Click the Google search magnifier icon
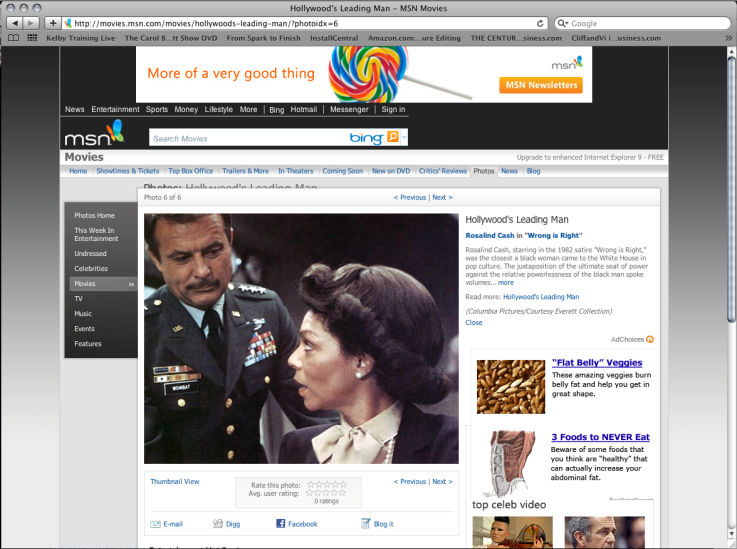Image resolution: width=737 pixels, height=549 pixels. click(x=563, y=23)
